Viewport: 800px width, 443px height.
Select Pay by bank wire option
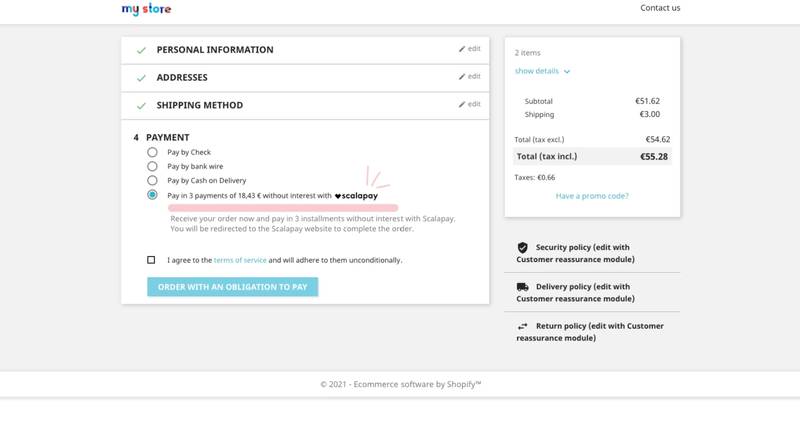coord(152,166)
